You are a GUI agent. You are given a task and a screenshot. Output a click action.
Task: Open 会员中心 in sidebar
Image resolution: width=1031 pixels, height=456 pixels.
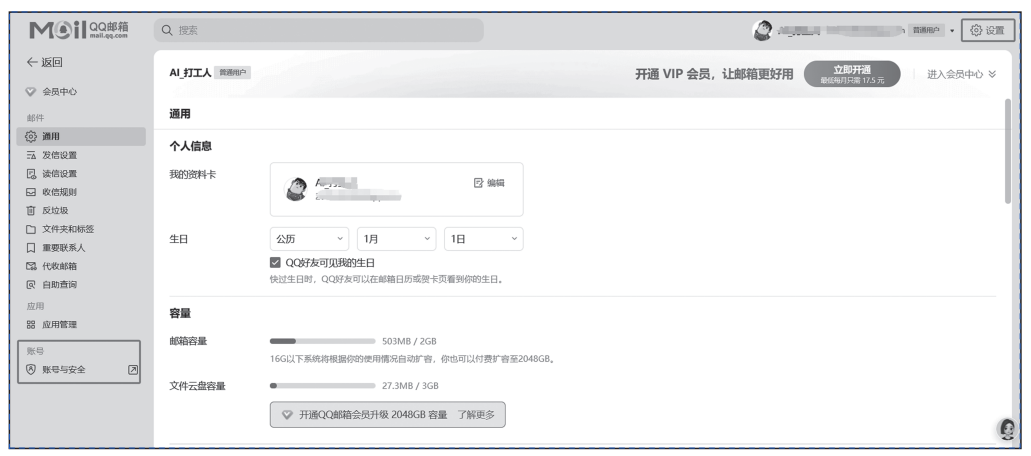tap(59, 92)
